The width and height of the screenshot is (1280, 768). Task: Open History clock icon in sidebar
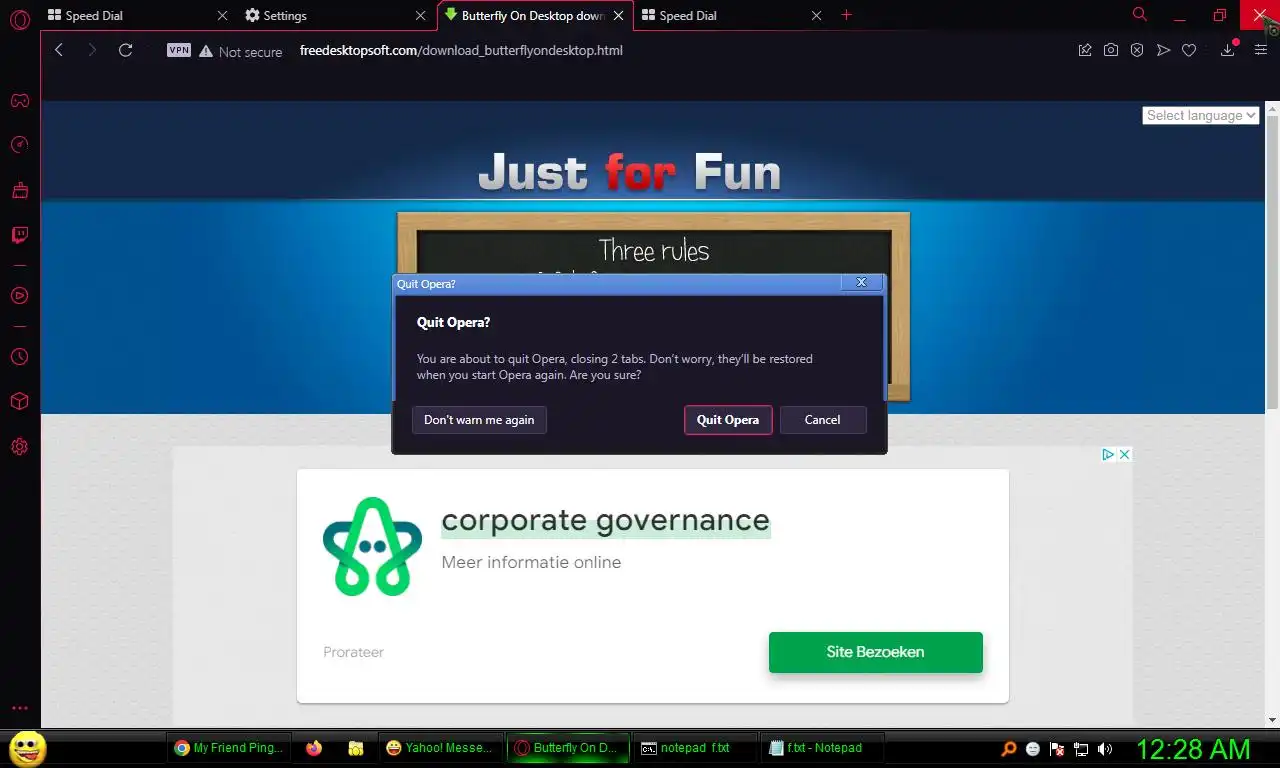pos(19,356)
